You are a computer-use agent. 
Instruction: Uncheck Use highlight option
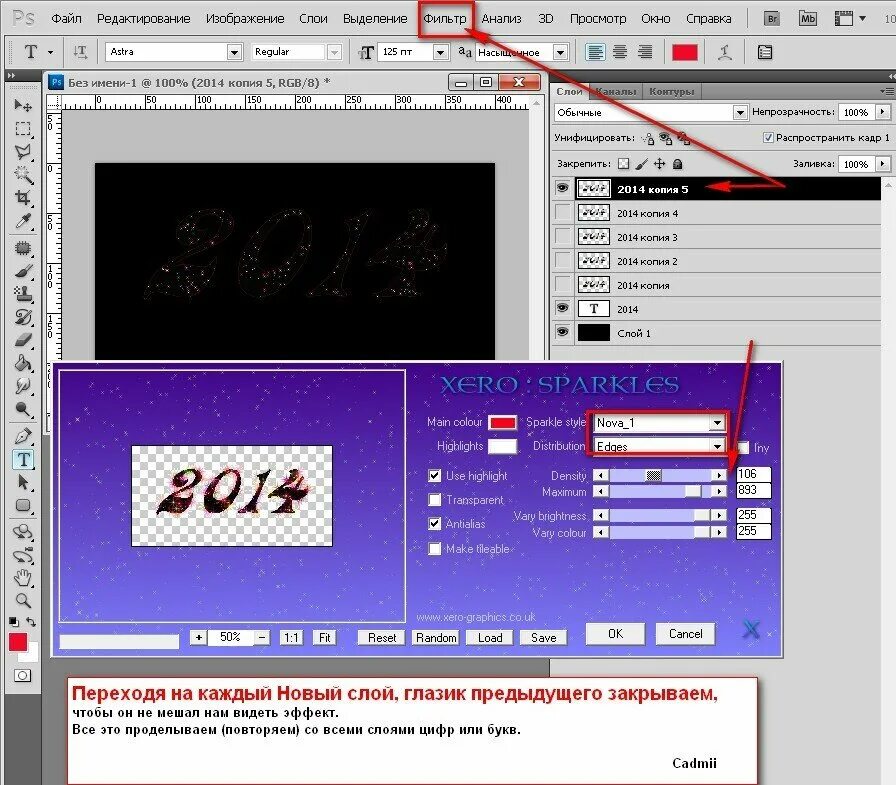click(x=435, y=475)
